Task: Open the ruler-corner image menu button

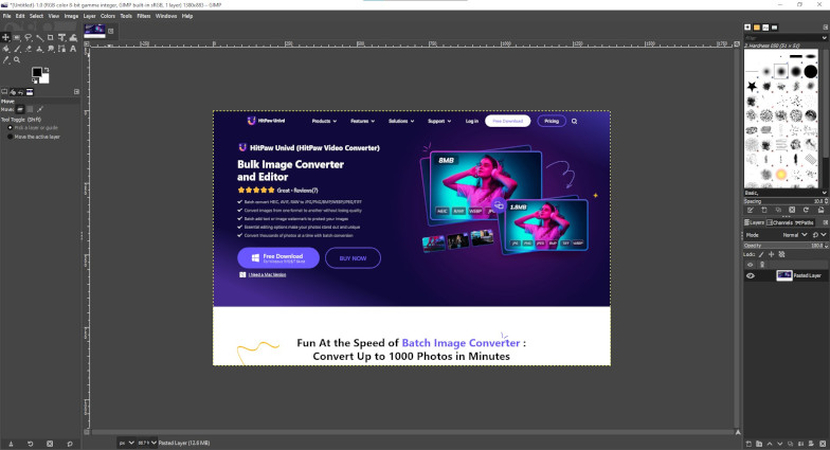Action: [86, 44]
